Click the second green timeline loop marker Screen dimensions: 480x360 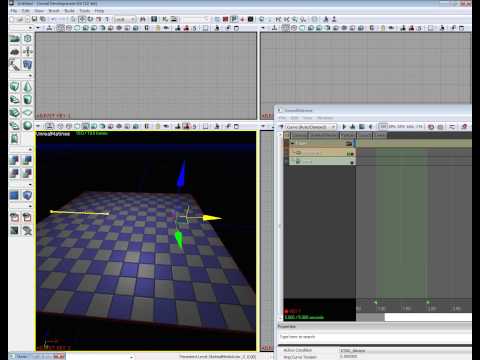tap(428, 302)
